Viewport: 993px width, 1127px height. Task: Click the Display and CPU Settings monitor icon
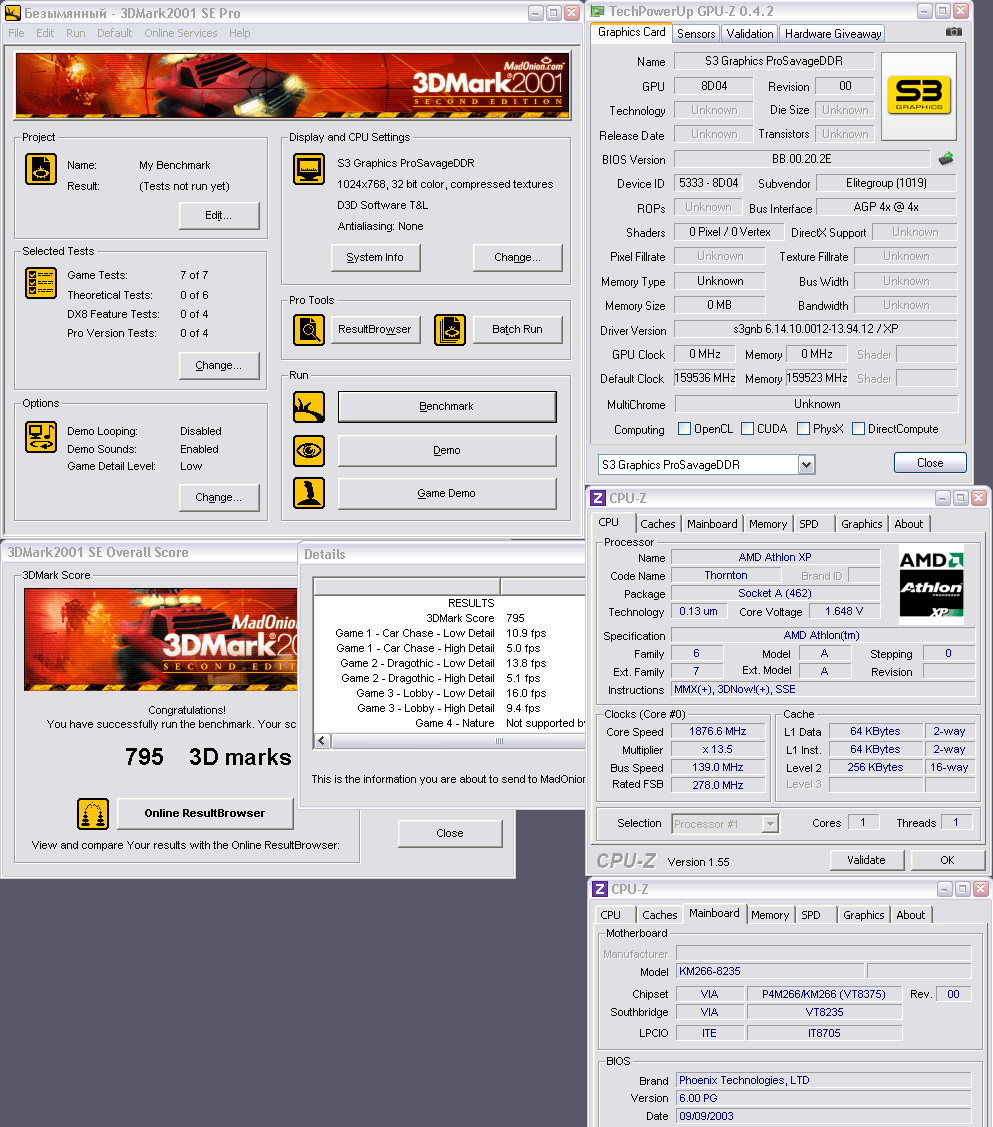click(309, 170)
